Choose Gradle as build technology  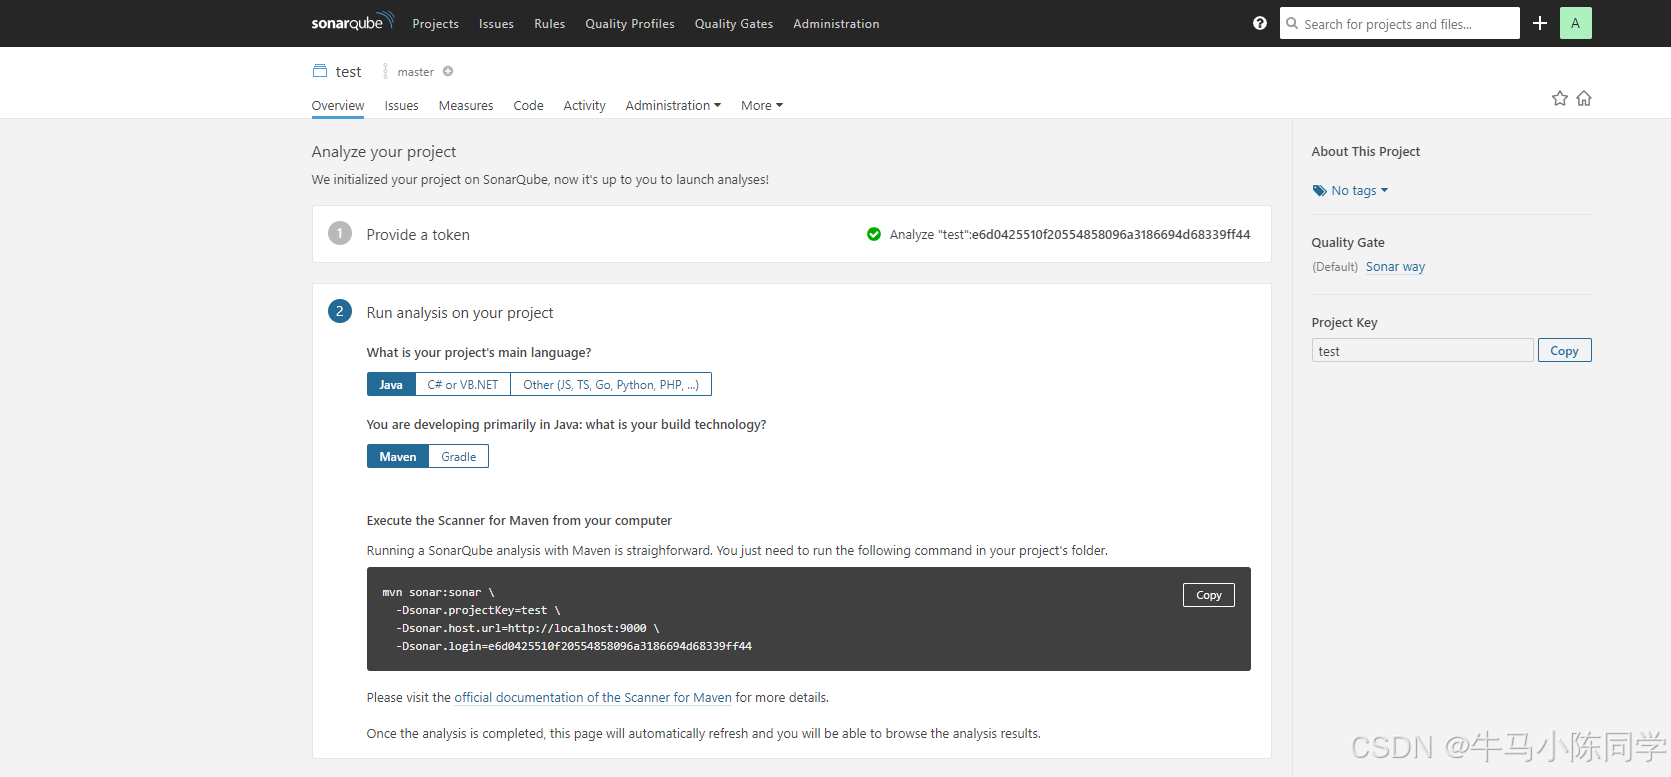click(x=459, y=456)
